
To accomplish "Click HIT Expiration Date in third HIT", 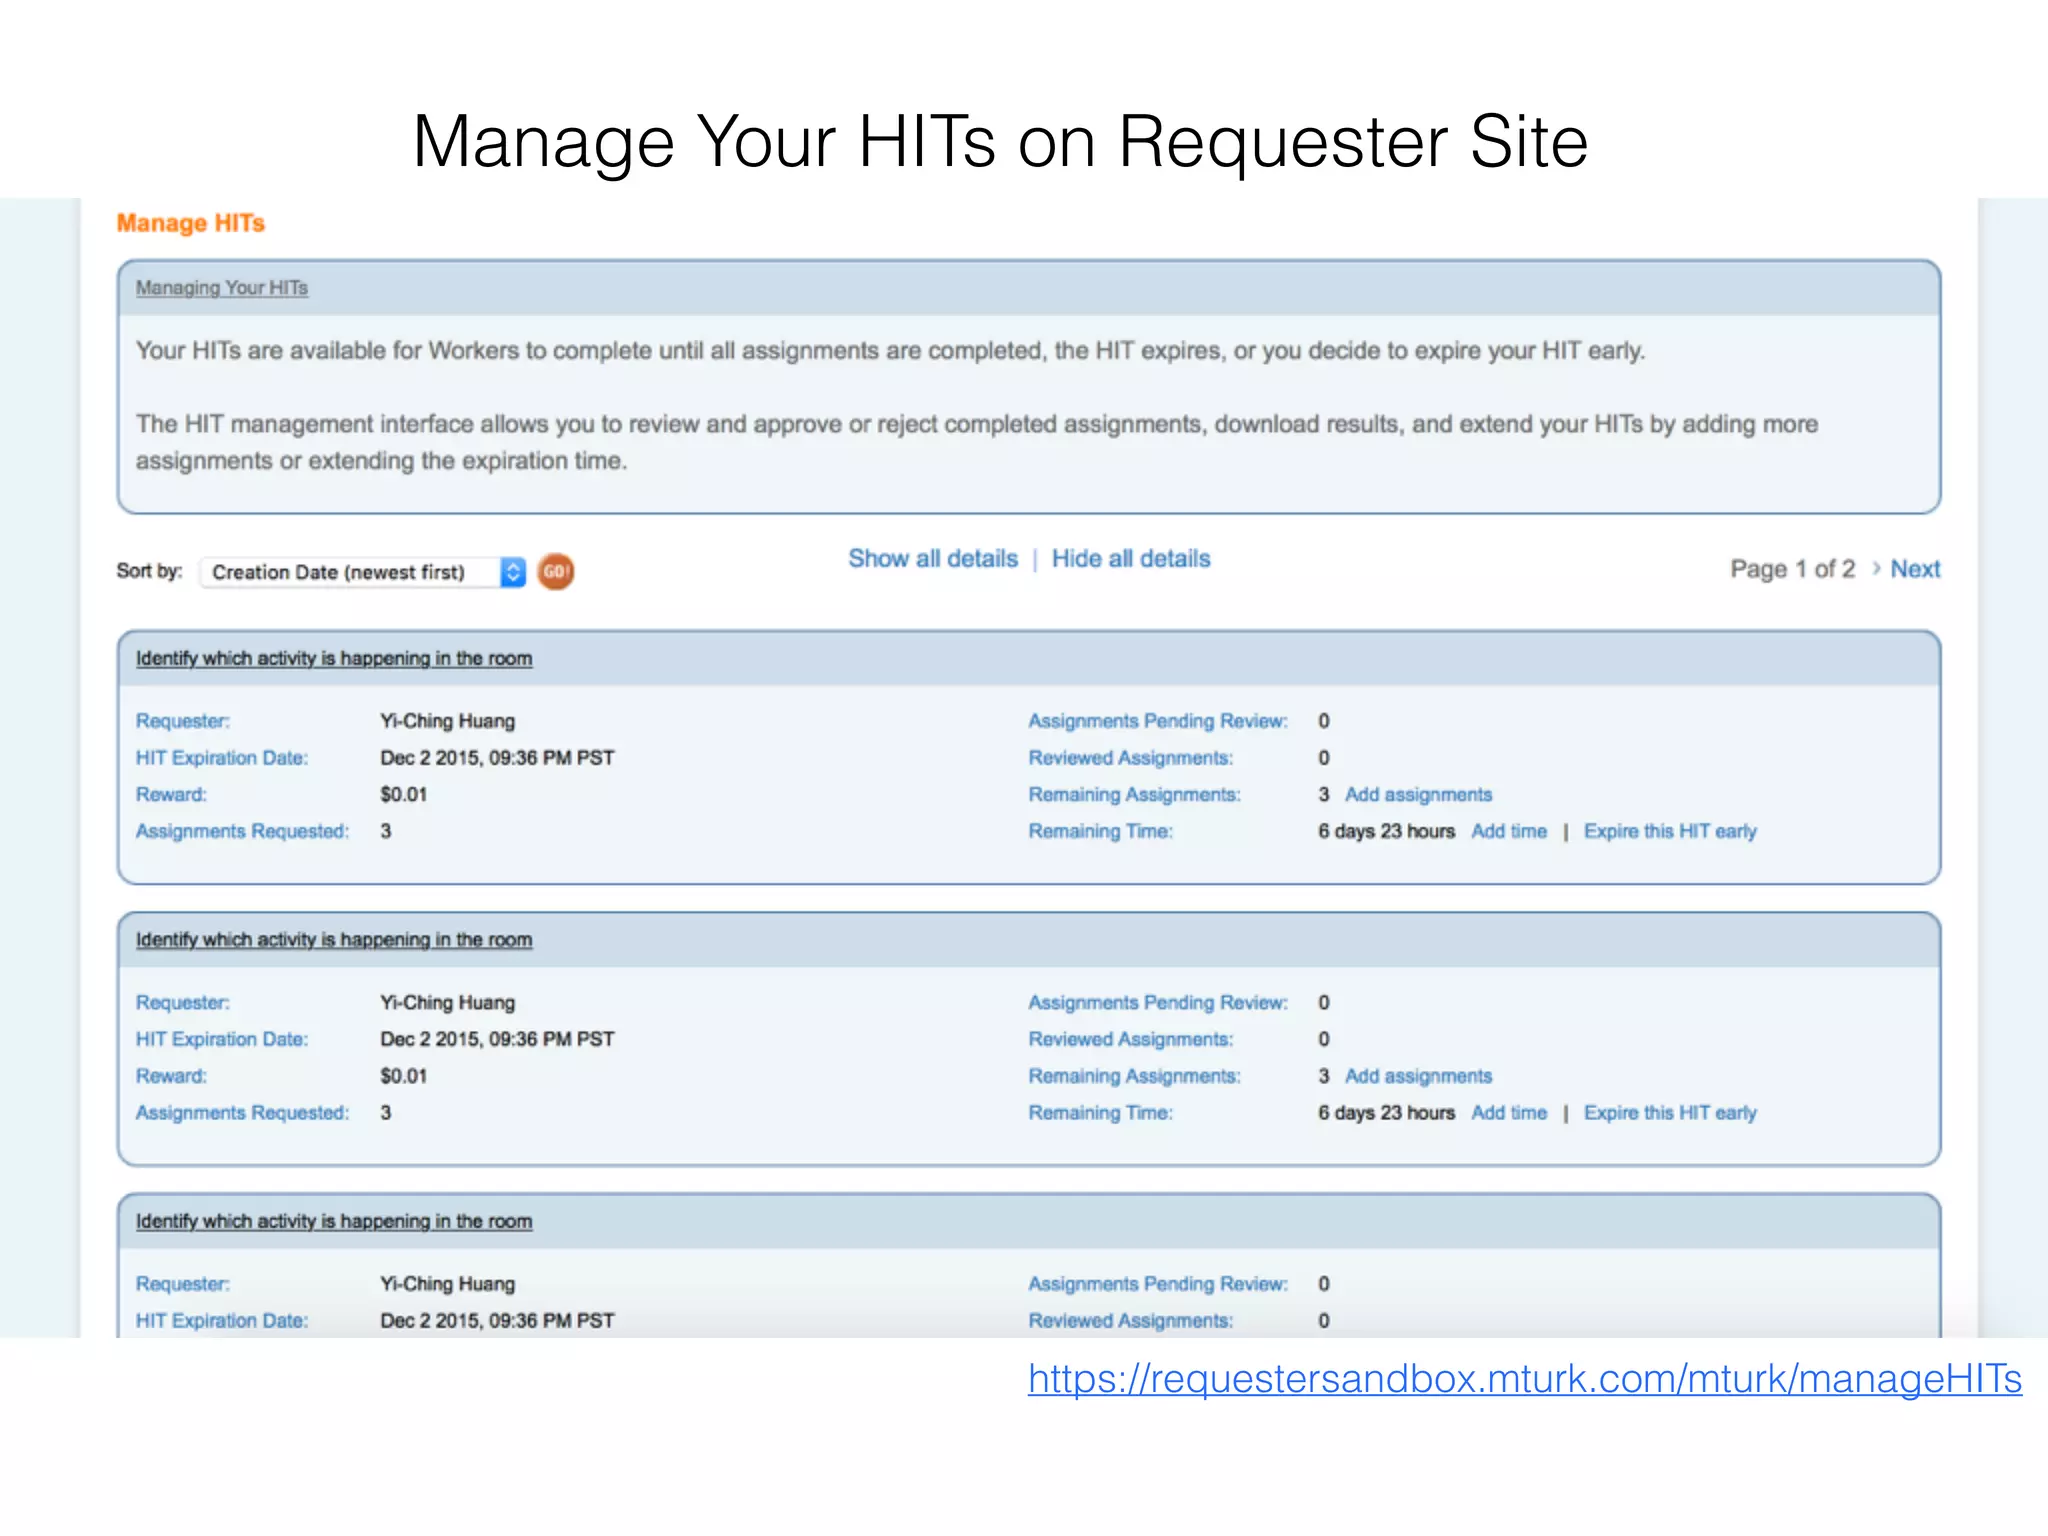I will 222,1321.
